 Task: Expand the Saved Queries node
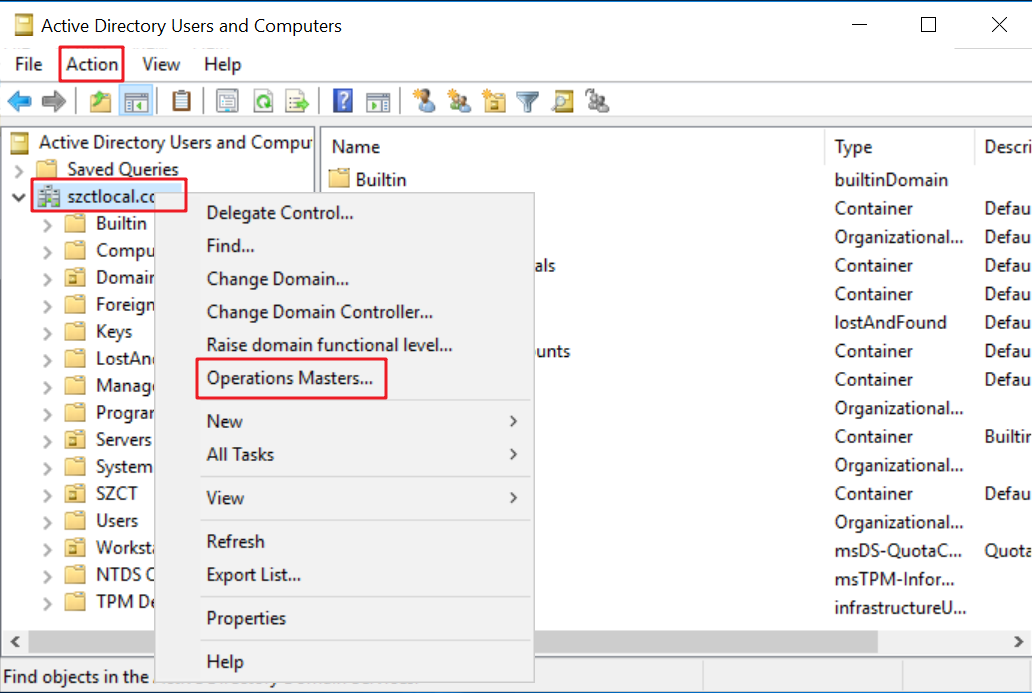tap(19, 170)
